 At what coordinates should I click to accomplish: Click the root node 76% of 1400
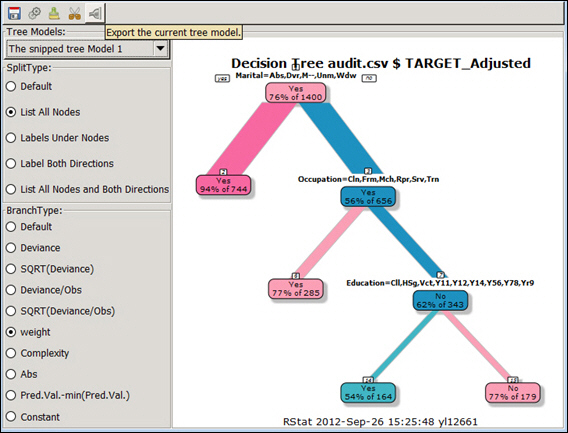tap(296, 93)
